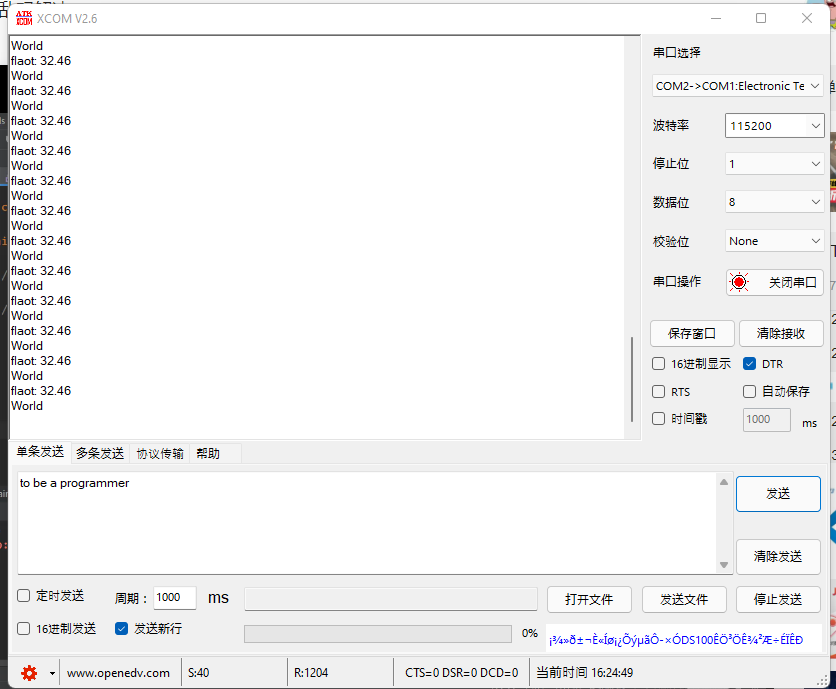The height and width of the screenshot is (689, 836).
Task: Open the parity None dropdown
Action: coord(774,241)
